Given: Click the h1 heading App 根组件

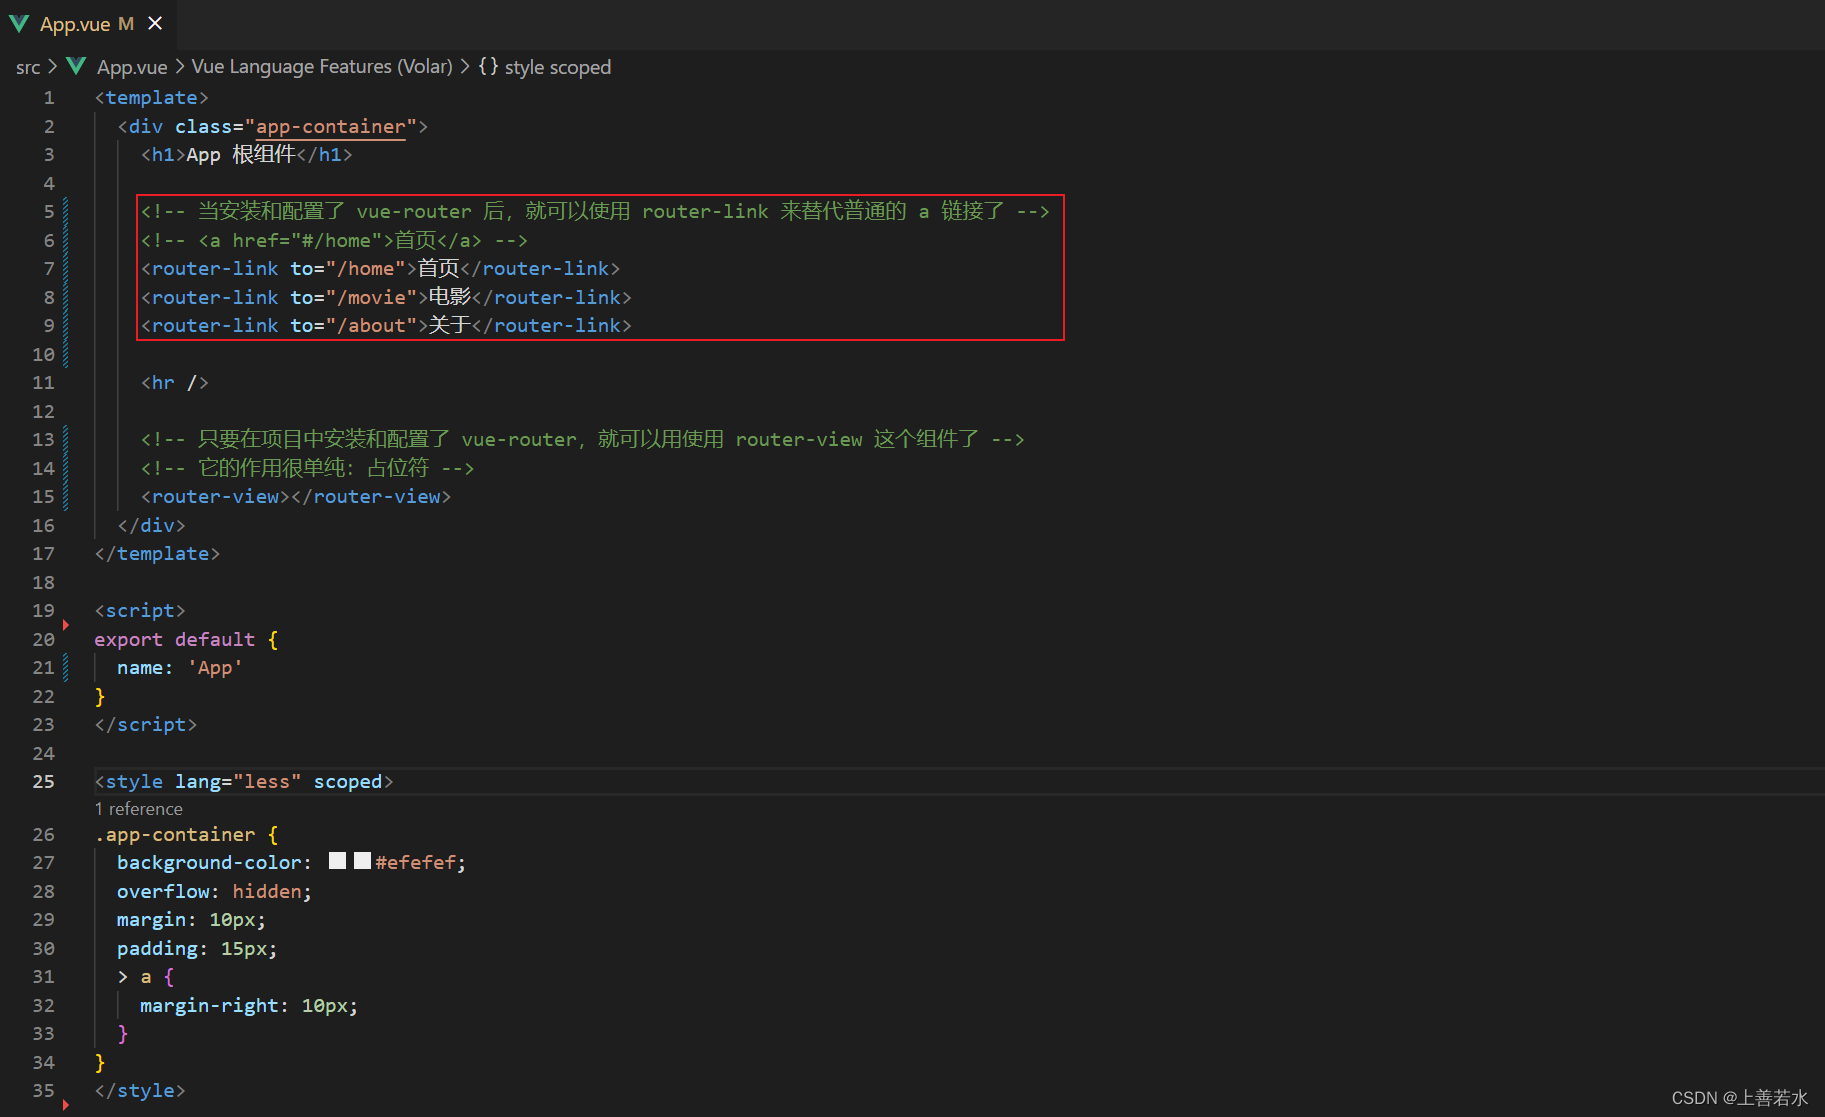Looking at the screenshot, I should click(247, 155).
